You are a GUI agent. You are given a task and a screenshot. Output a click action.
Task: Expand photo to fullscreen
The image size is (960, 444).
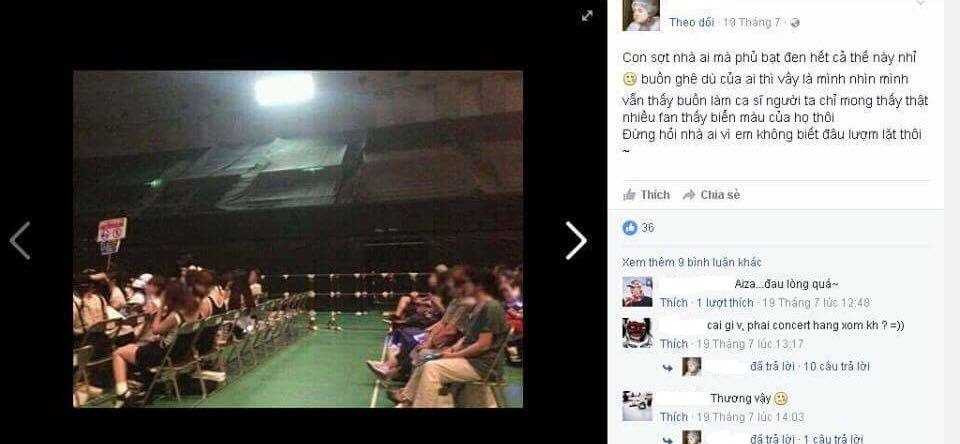click(x=587, y=16)
